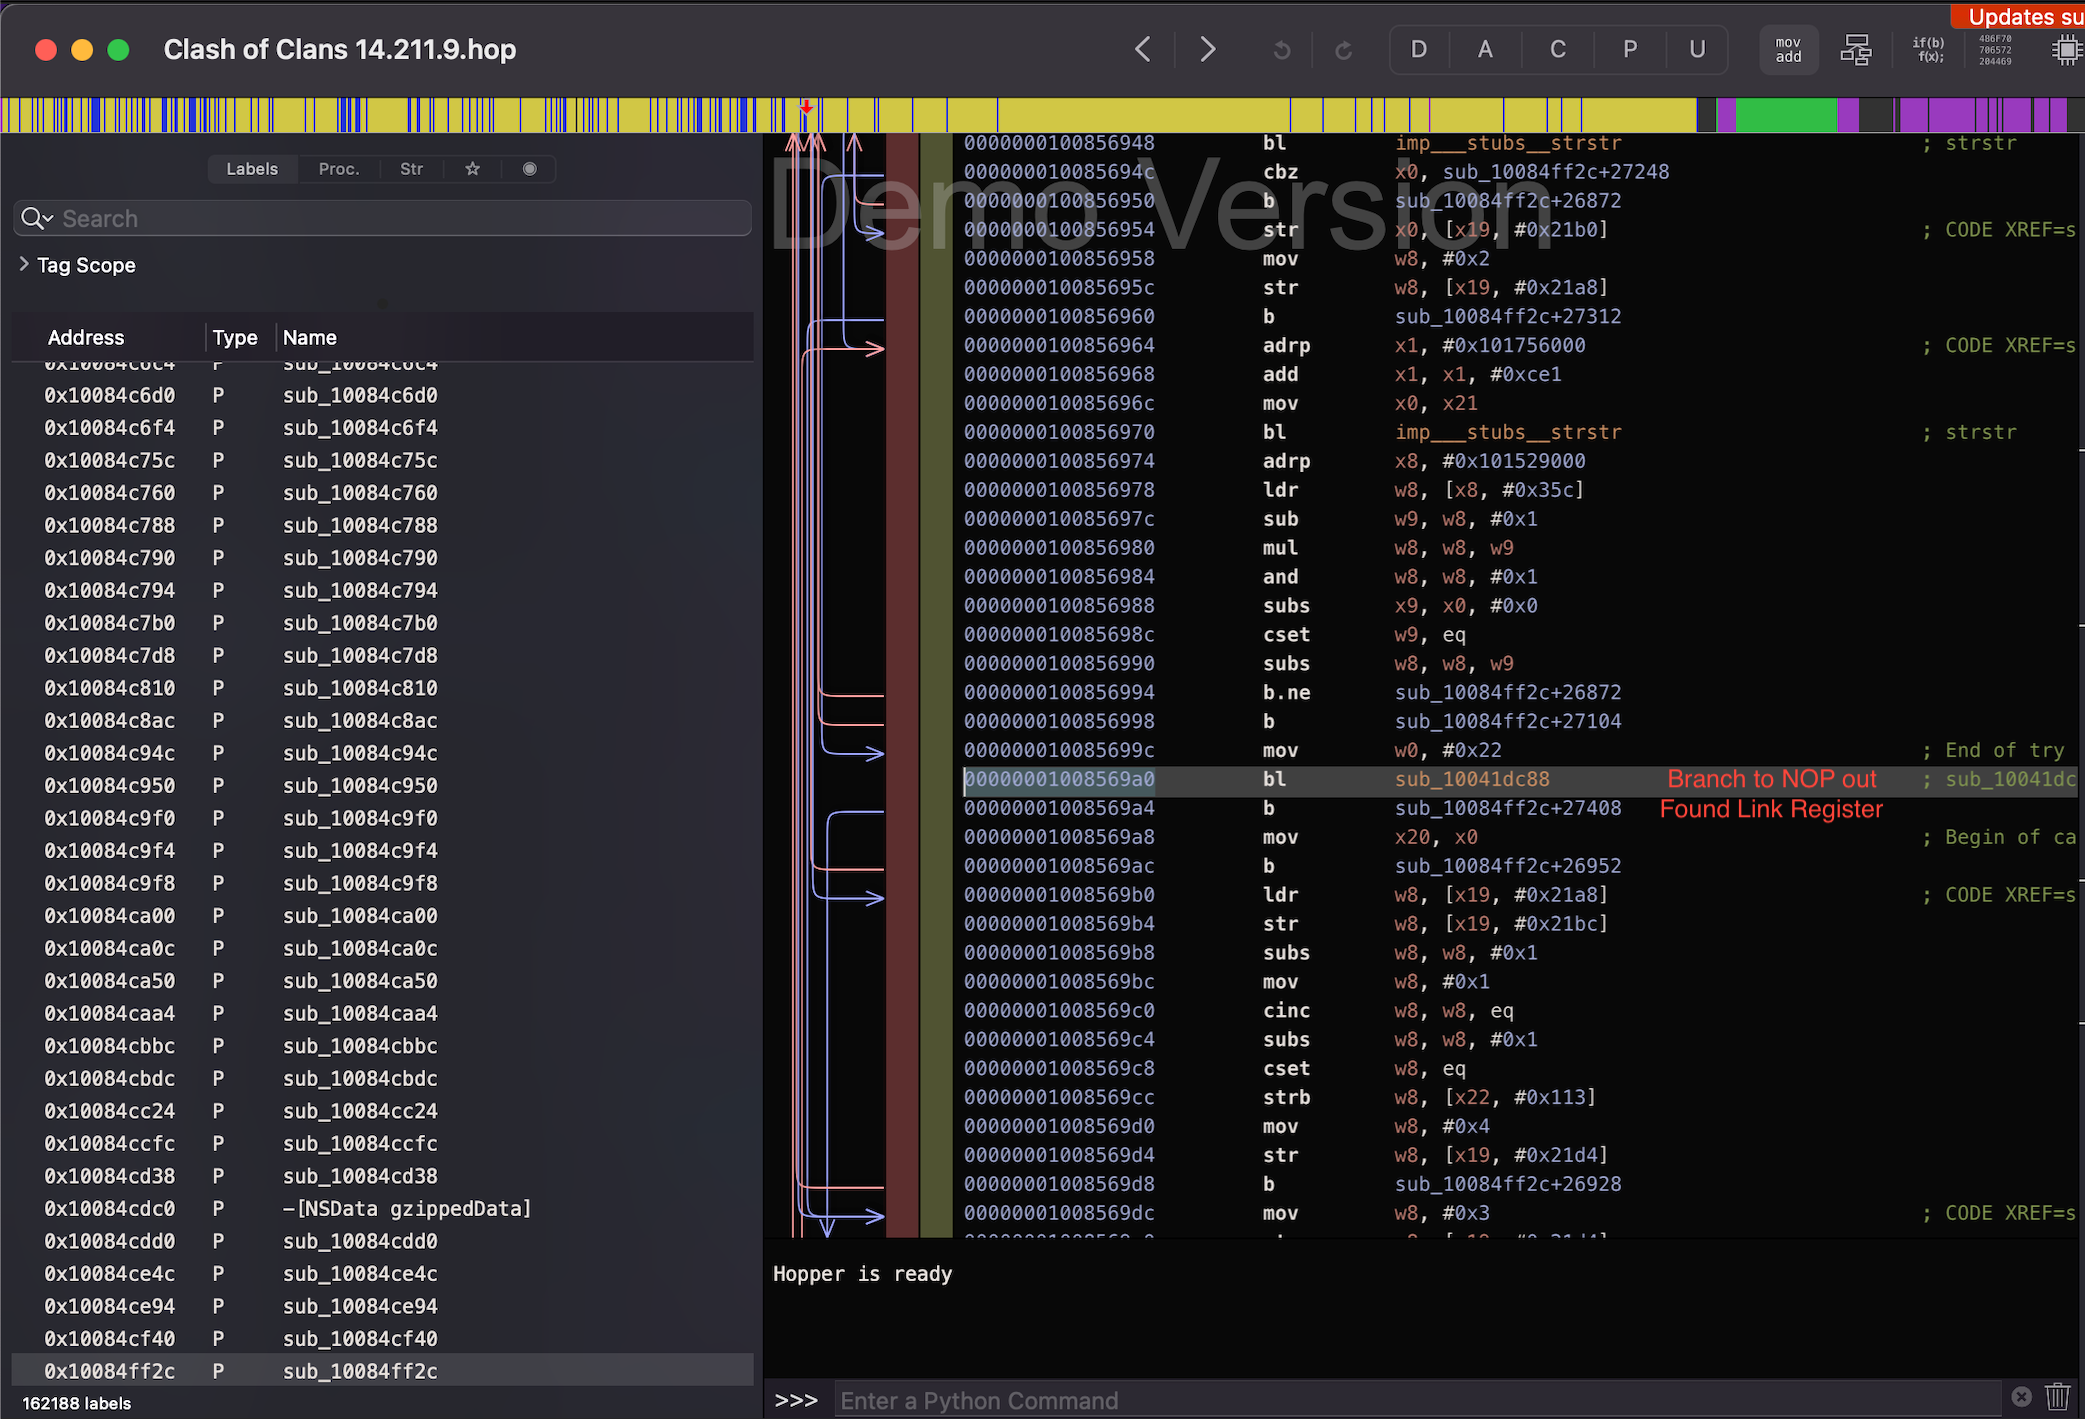
Task: Open the Updates notification banner
Action: pyautogui.click(x=2020, y=16)
